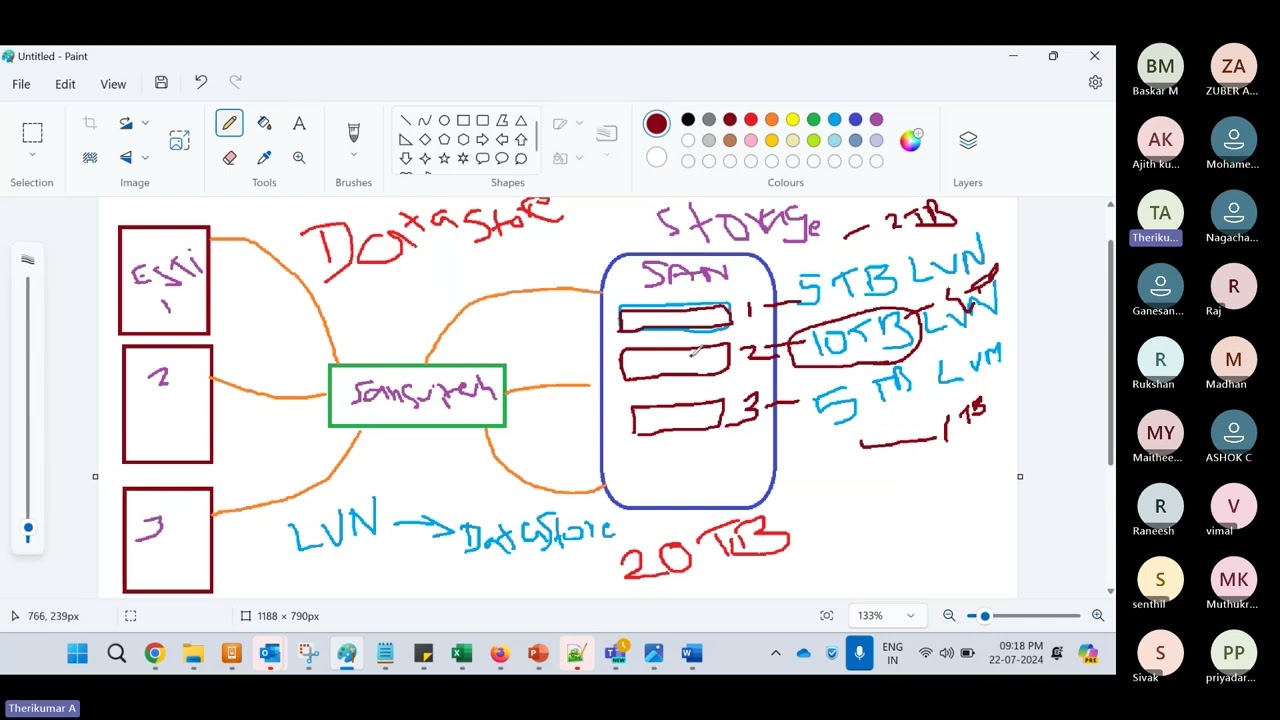Click the Image Creator icon
Image resolution: width=1280 pixels, height=720 pixels.
pyautogui.click(x=180, y=140)
